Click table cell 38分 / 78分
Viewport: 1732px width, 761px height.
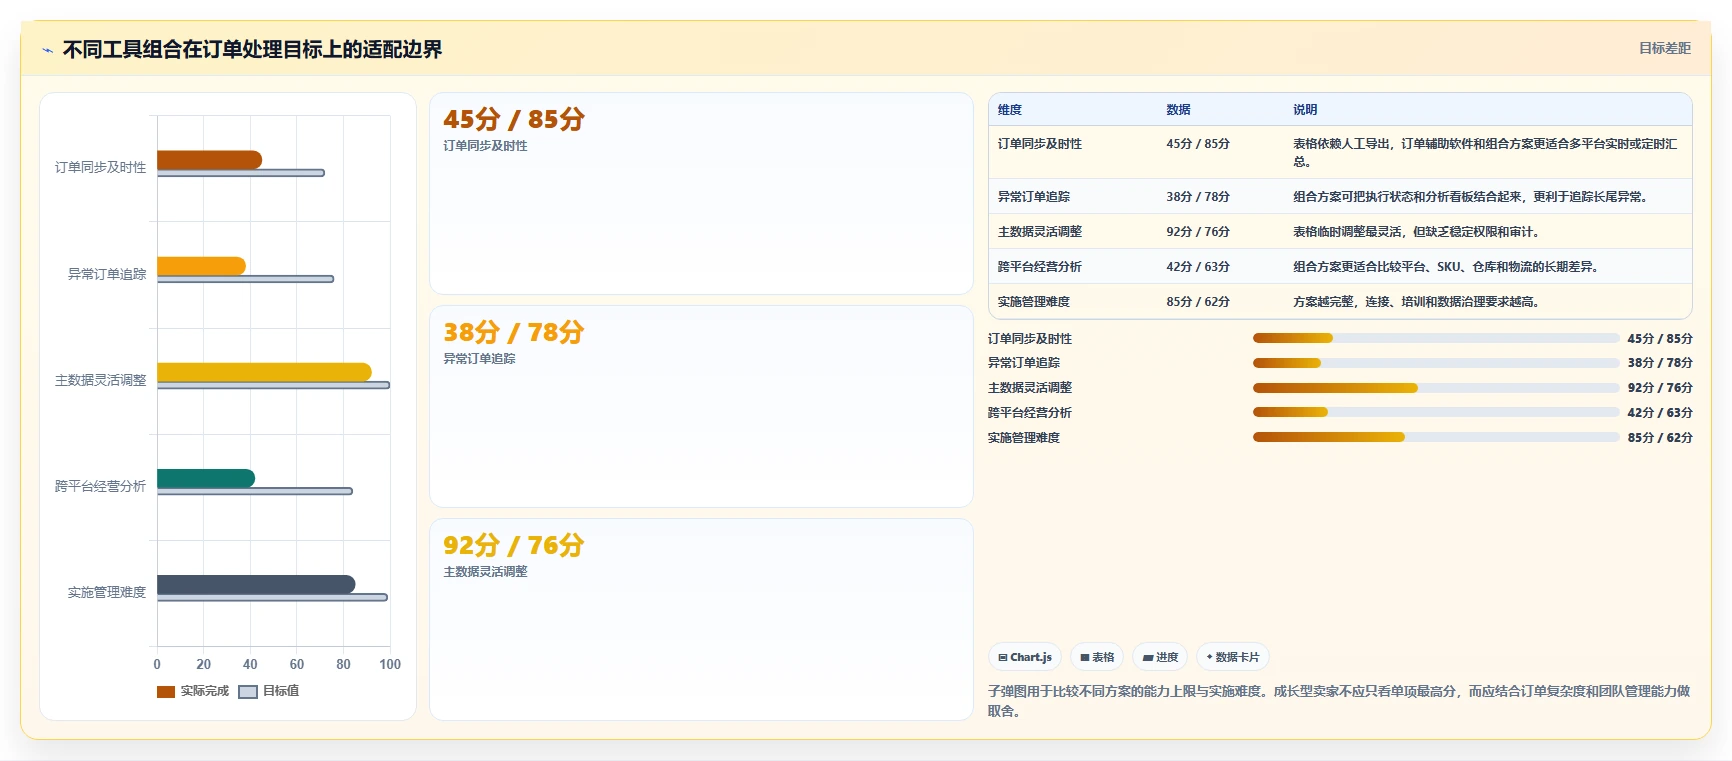point(1198,197)
